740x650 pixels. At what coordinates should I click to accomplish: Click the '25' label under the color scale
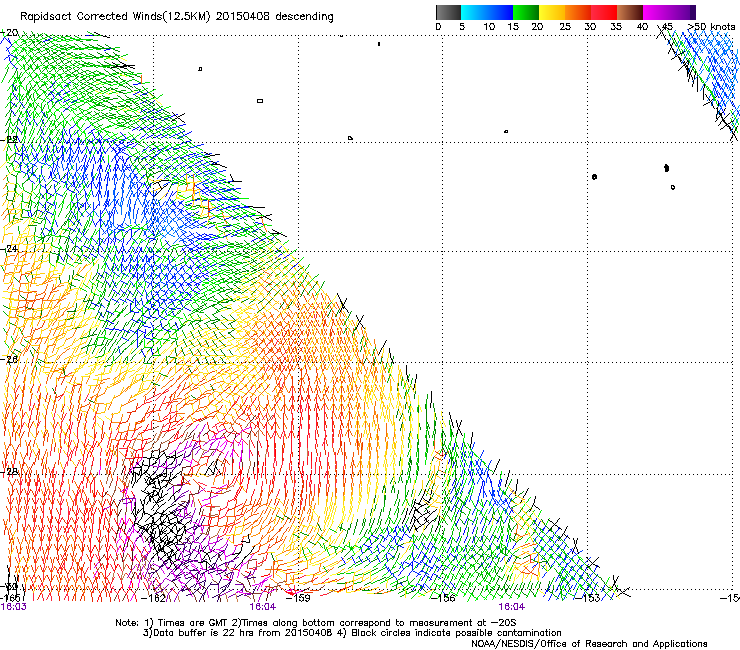point(565,27)
